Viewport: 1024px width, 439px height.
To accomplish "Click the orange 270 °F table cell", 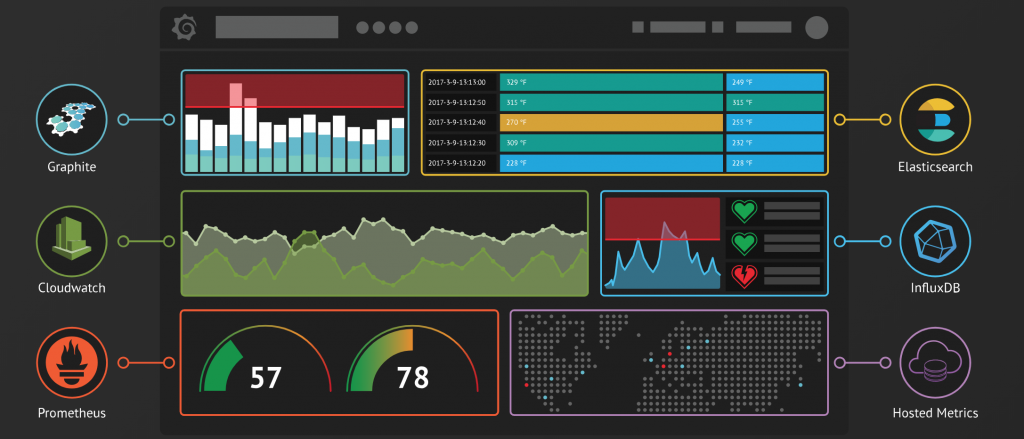I will [x=611, y=123].
